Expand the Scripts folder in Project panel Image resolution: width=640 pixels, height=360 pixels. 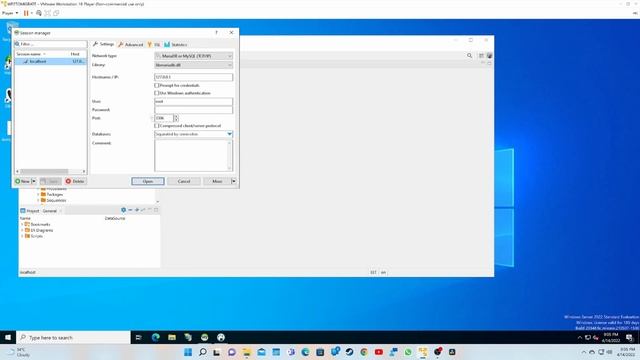tap(22, 236)
